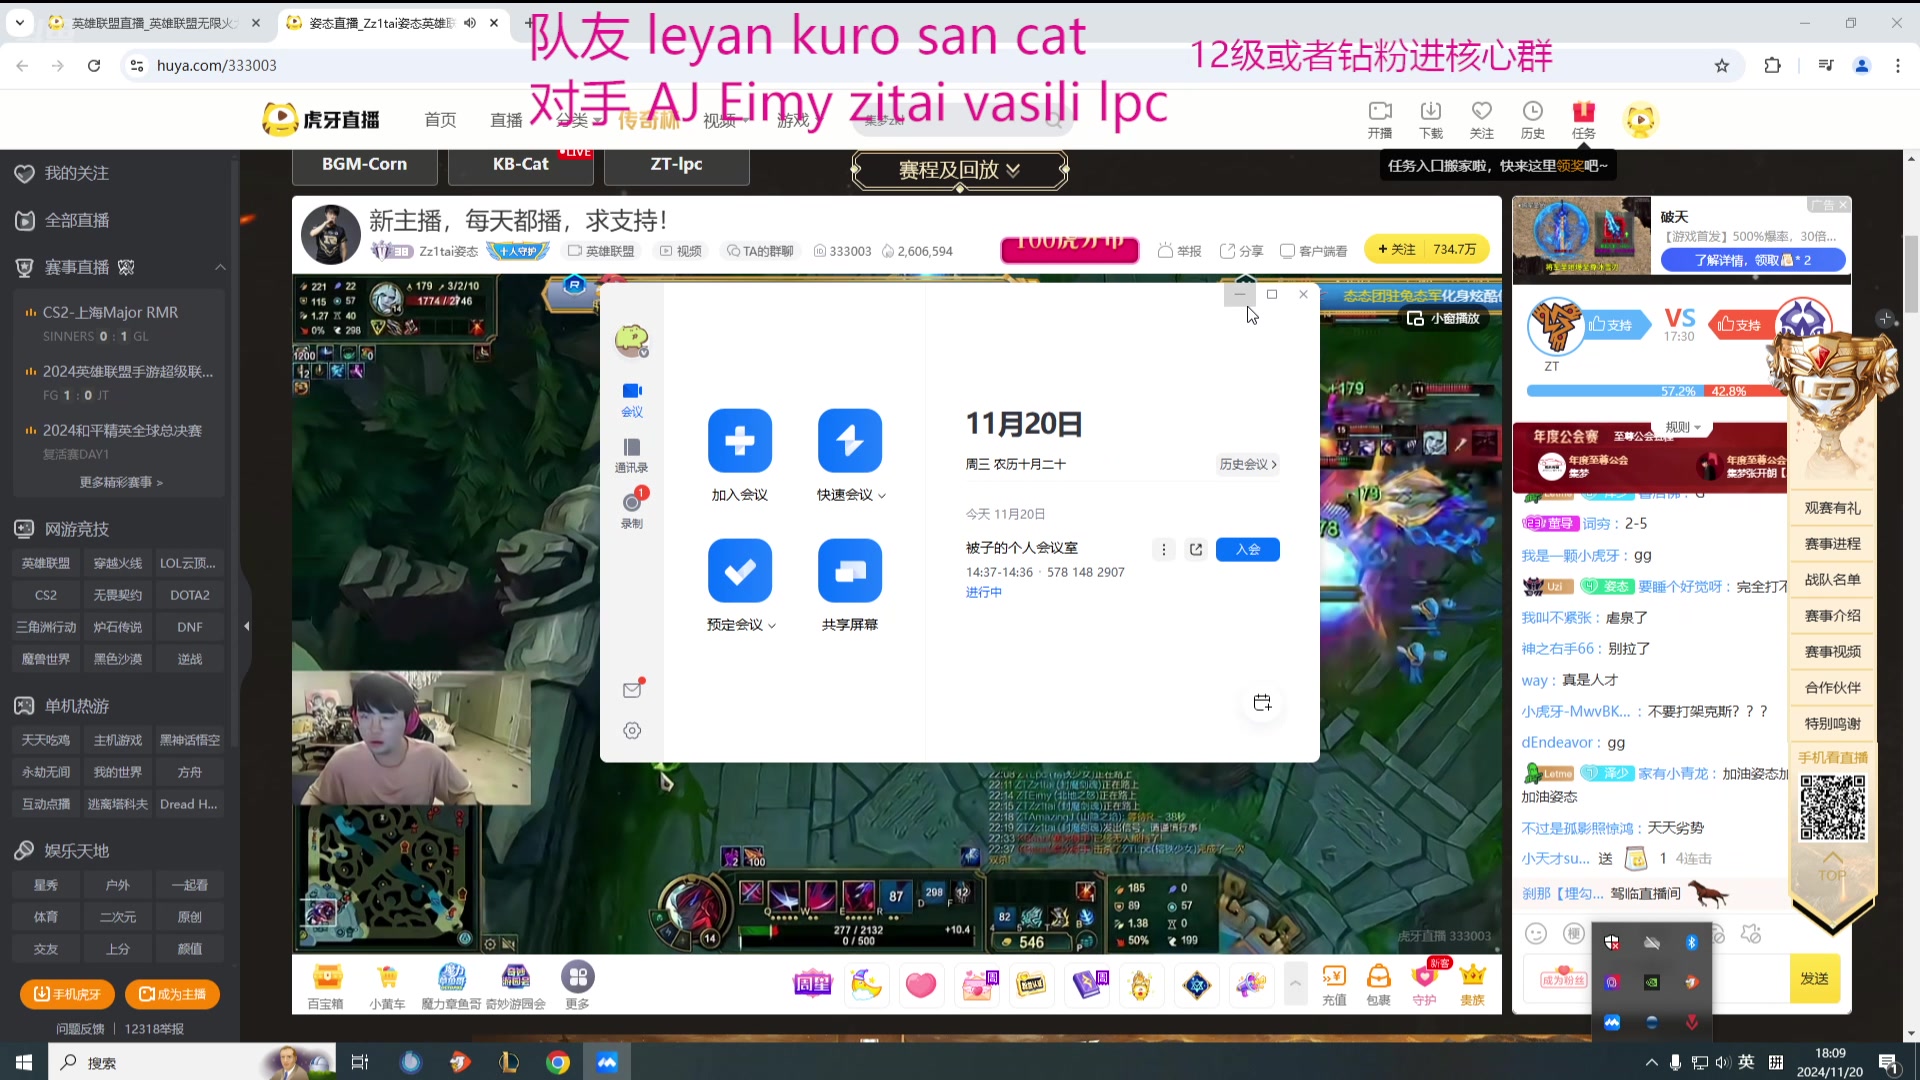Bookmark this page with the star icon
The image size is (1920, 1080).
(1722, 65)
